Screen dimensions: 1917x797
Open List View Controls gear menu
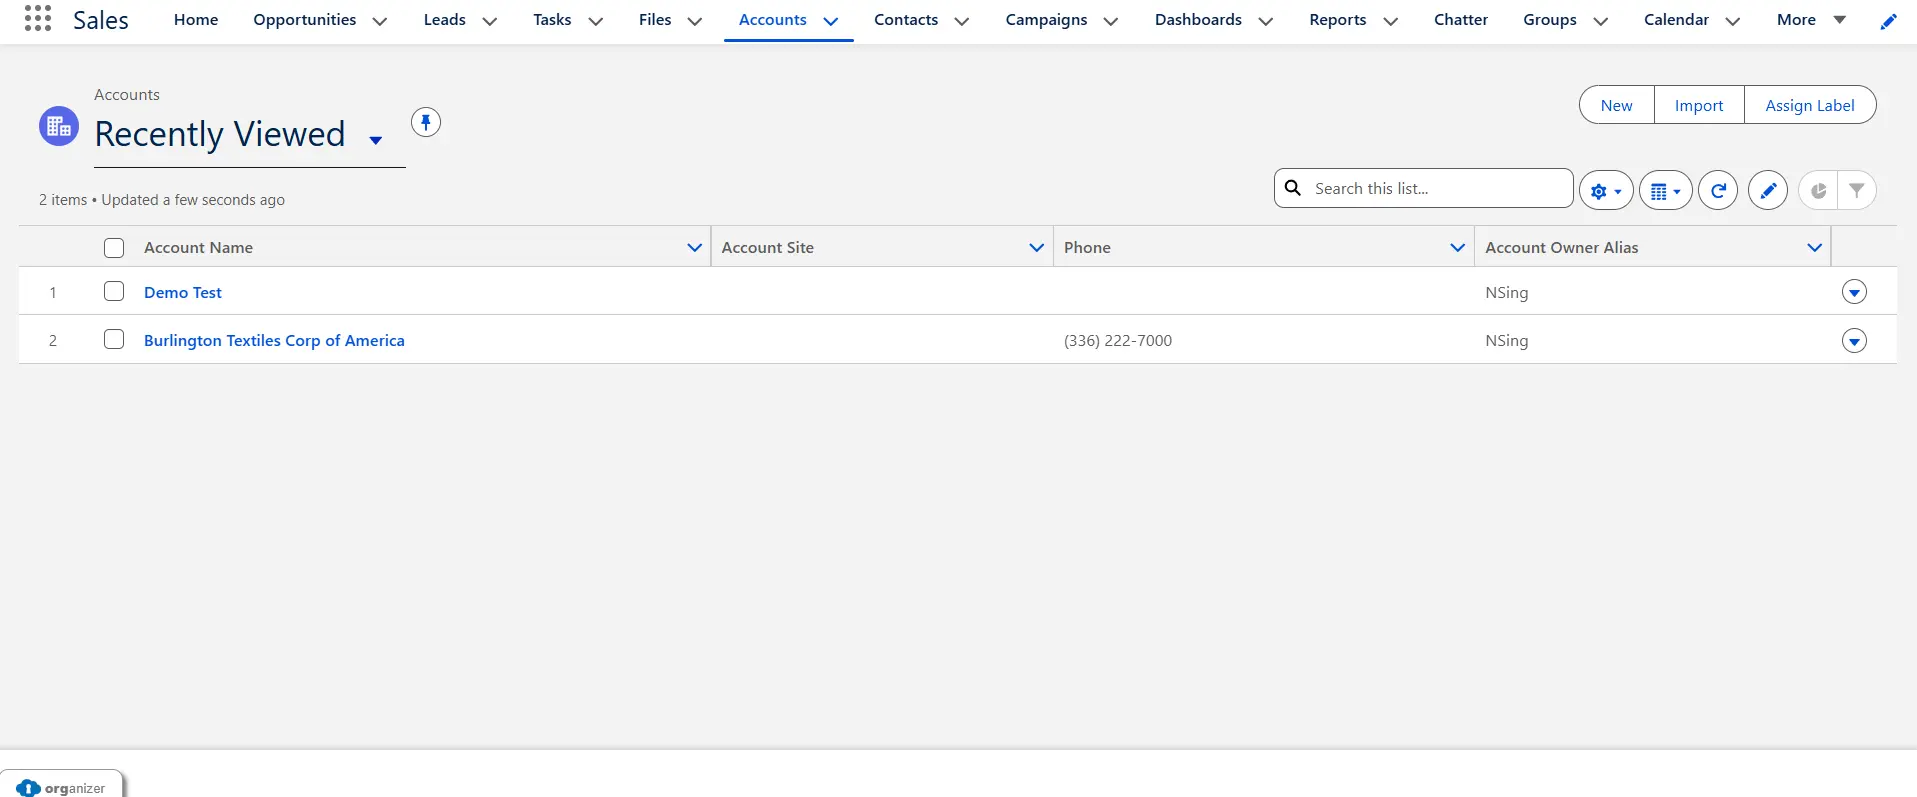1606,190
